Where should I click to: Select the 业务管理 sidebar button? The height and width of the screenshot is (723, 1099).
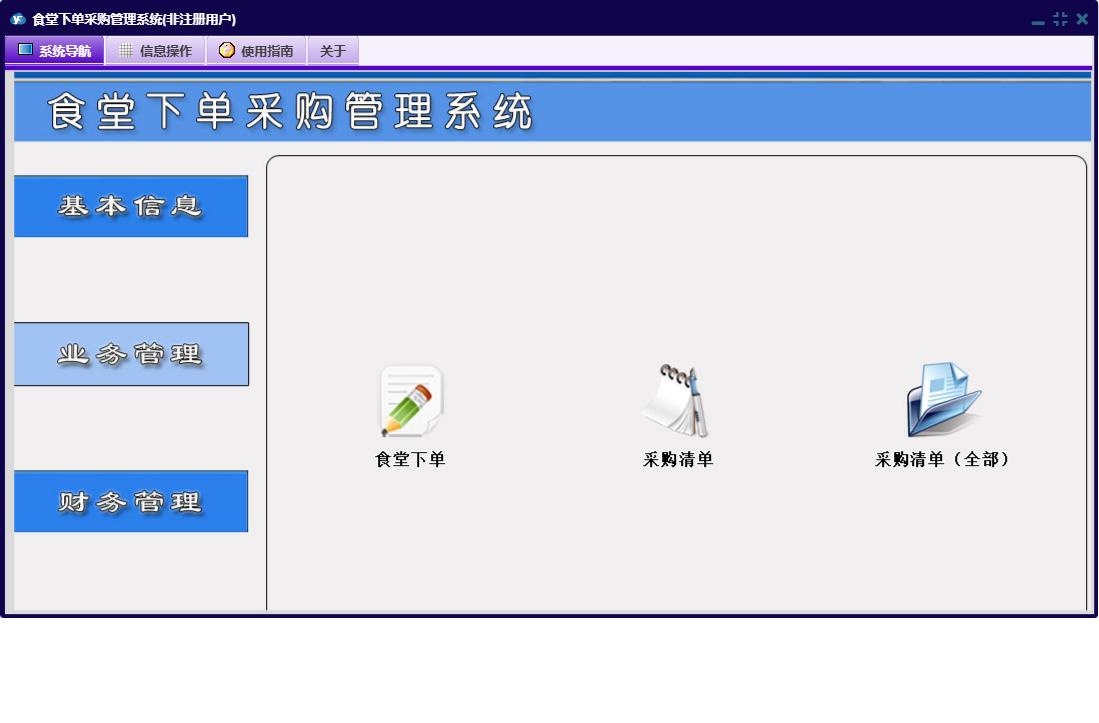pos(131,354)
